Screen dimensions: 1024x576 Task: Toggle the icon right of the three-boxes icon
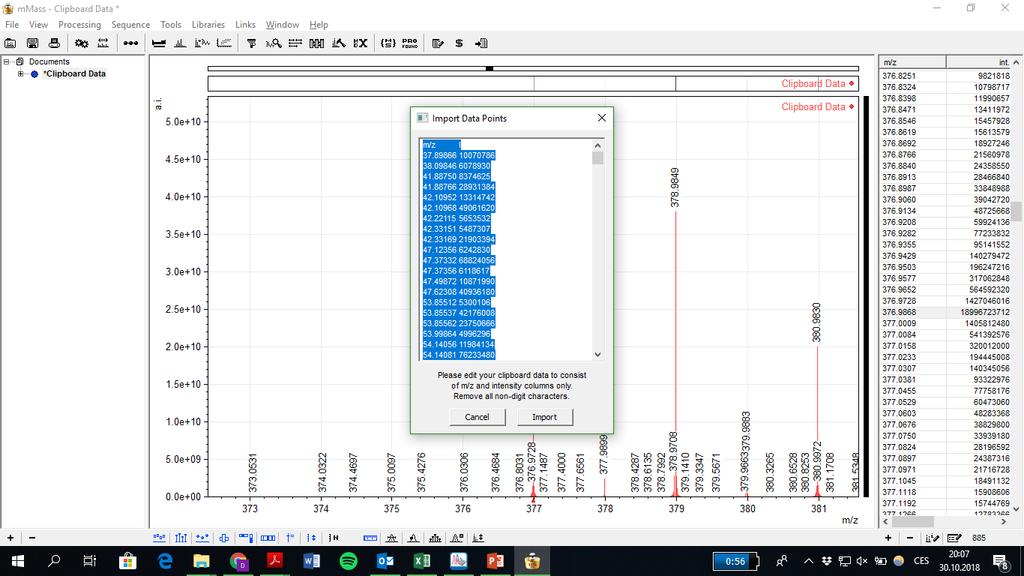point(290,537)
